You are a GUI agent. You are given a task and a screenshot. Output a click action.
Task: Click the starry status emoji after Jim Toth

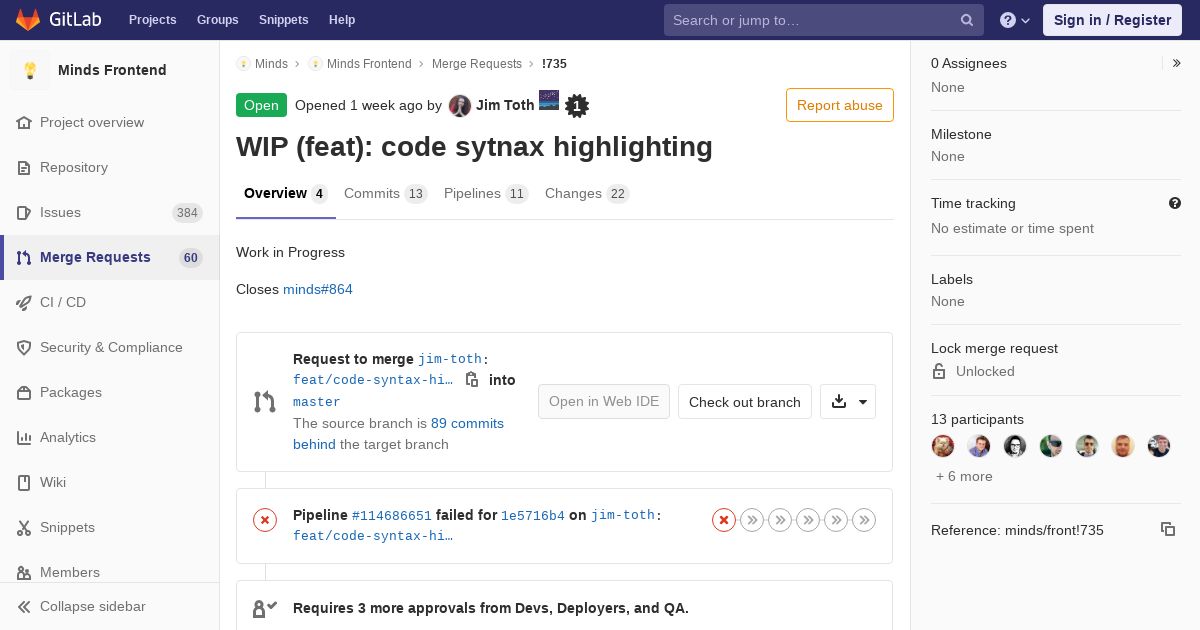[x=549, y=99]
